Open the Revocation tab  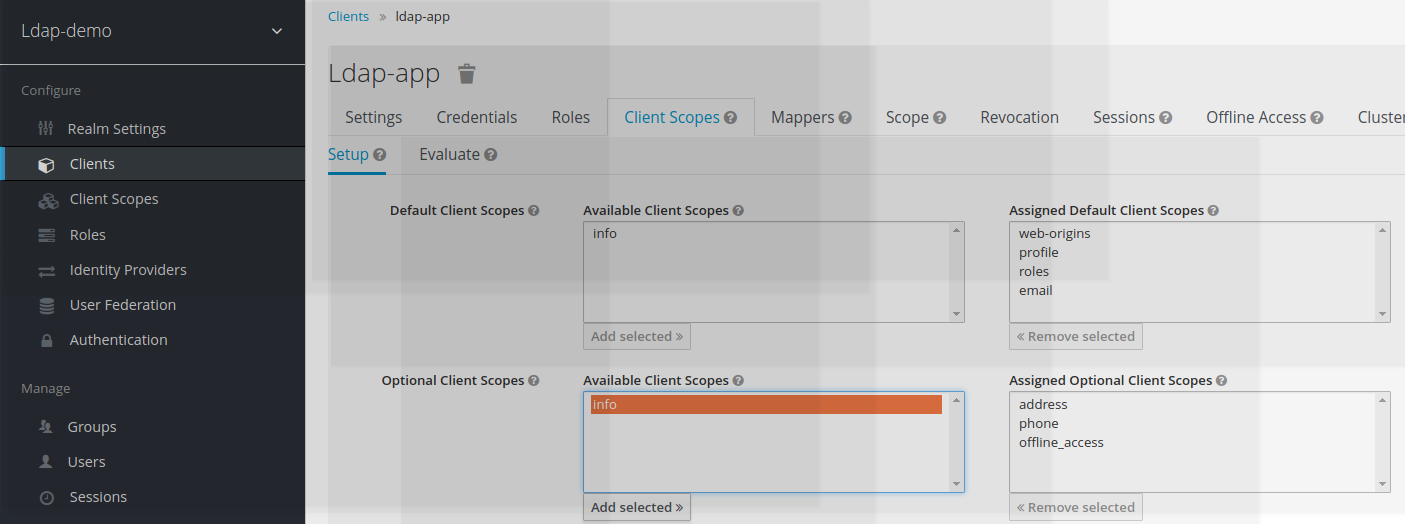1019,117
